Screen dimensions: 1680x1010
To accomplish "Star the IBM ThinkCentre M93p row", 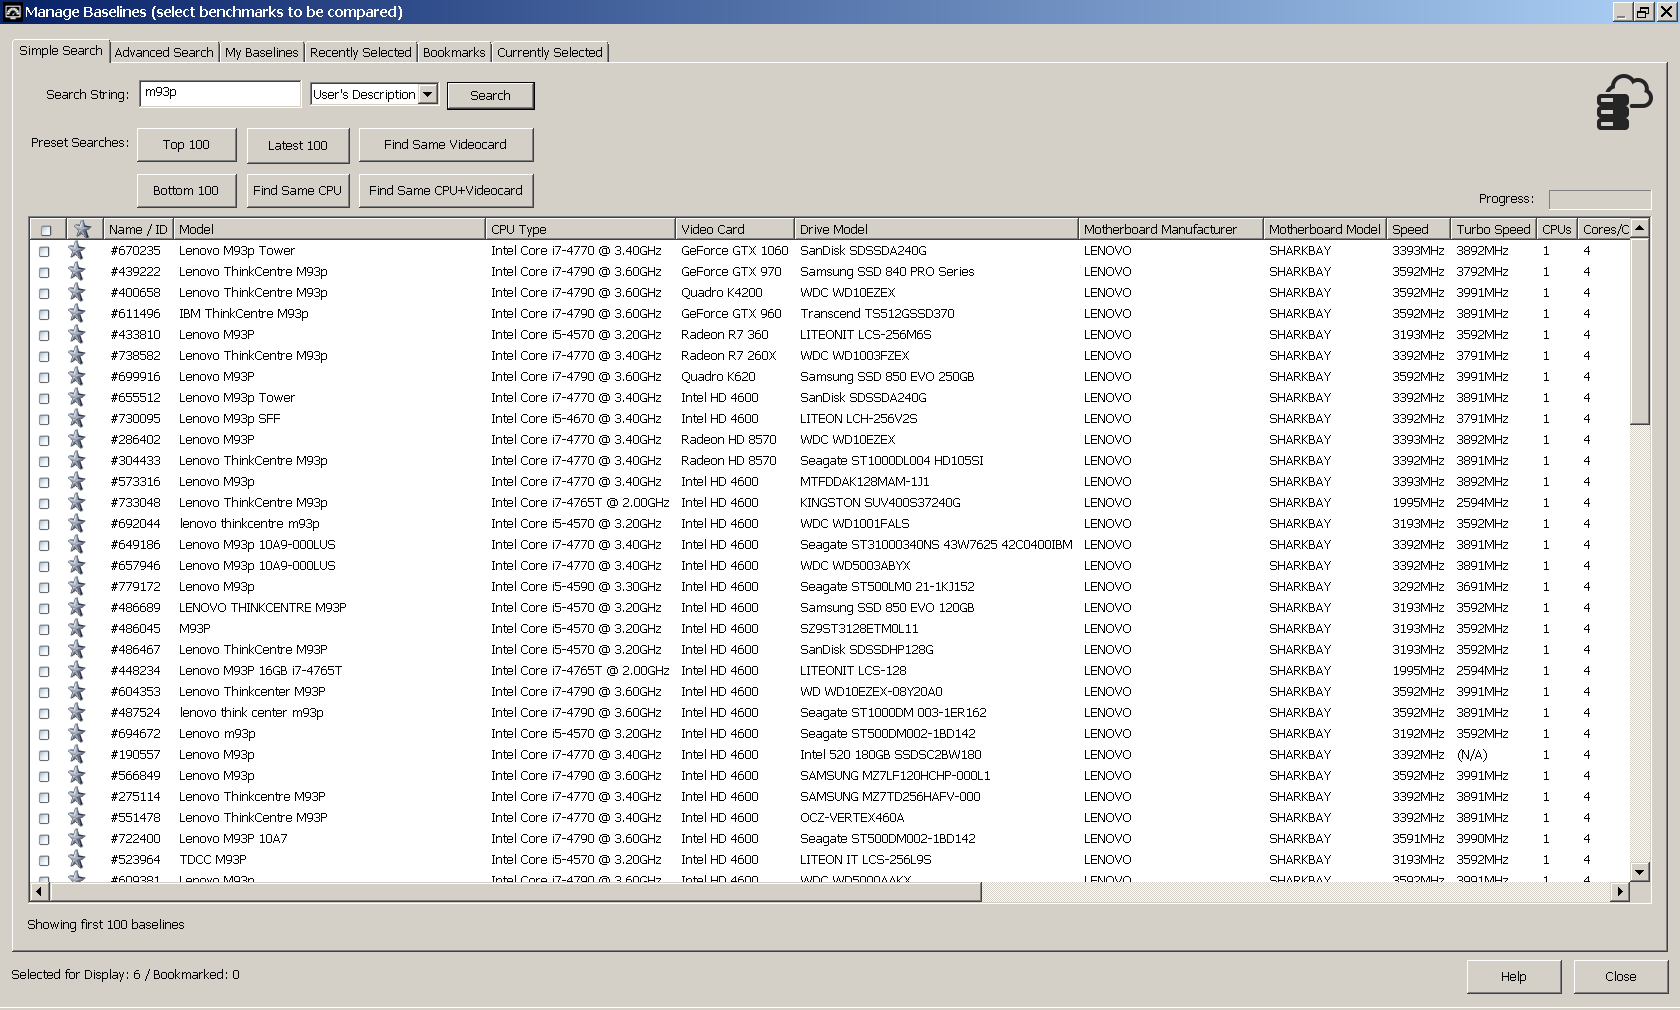I will click(x=77, y=314).
